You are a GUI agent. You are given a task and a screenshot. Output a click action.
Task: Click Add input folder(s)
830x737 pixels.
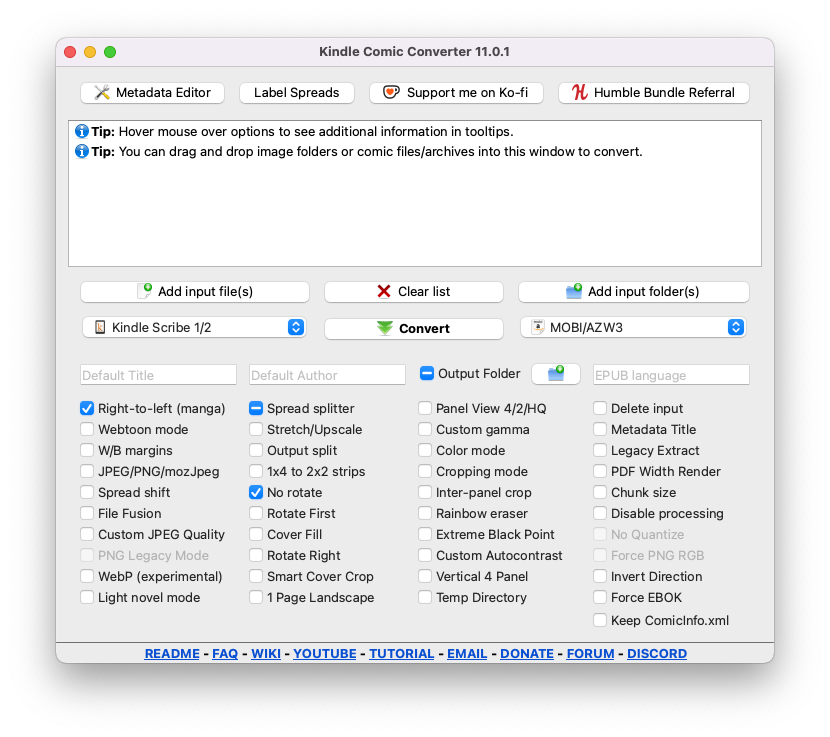[634, 292]
